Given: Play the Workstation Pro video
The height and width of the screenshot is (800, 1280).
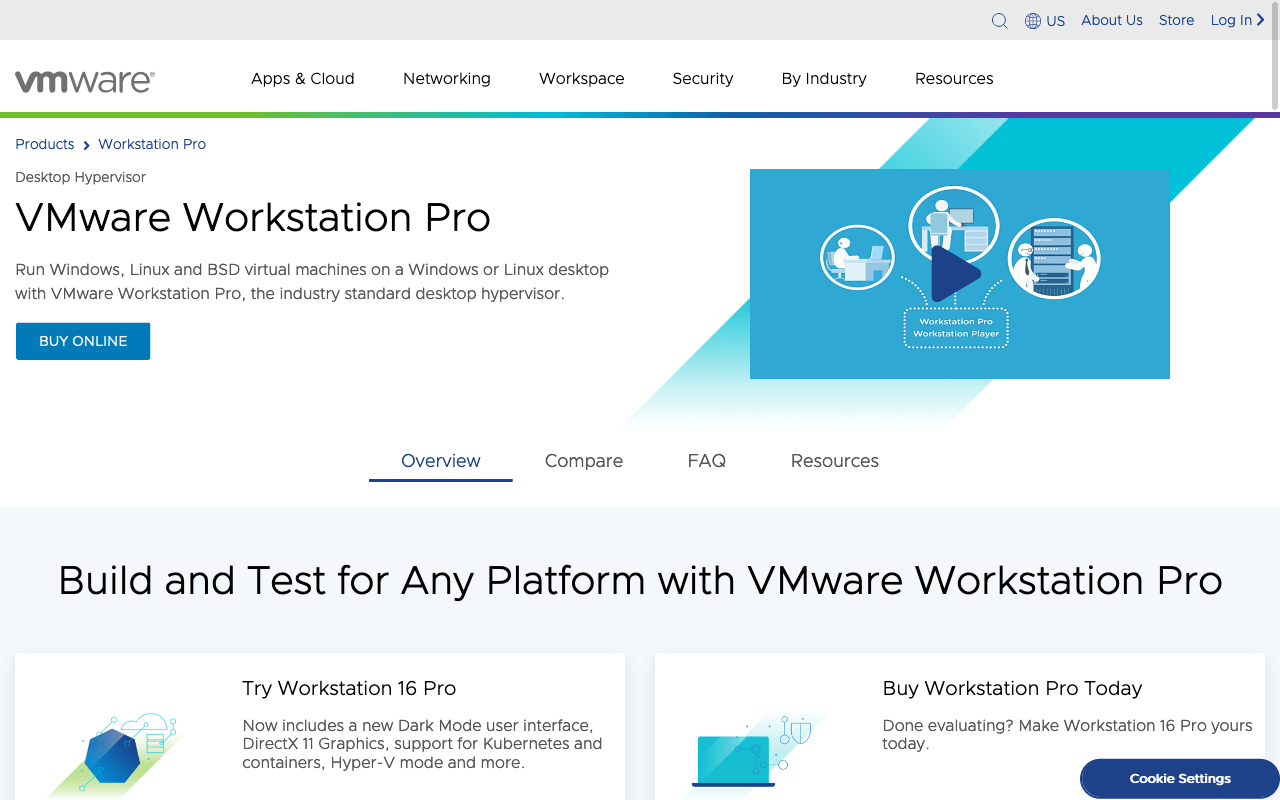Looking at the screenshot, I should [955, 273].
